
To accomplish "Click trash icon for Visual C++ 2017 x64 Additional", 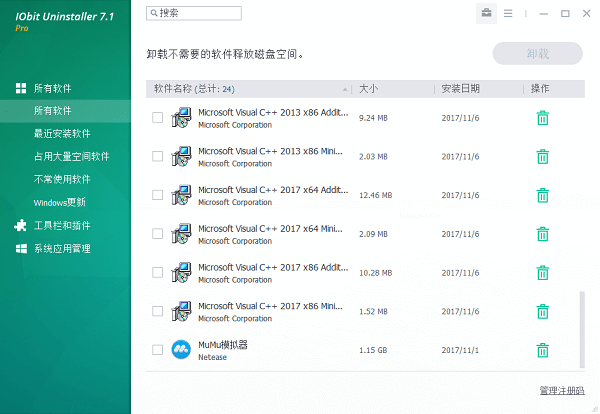I will coord(542,195).
